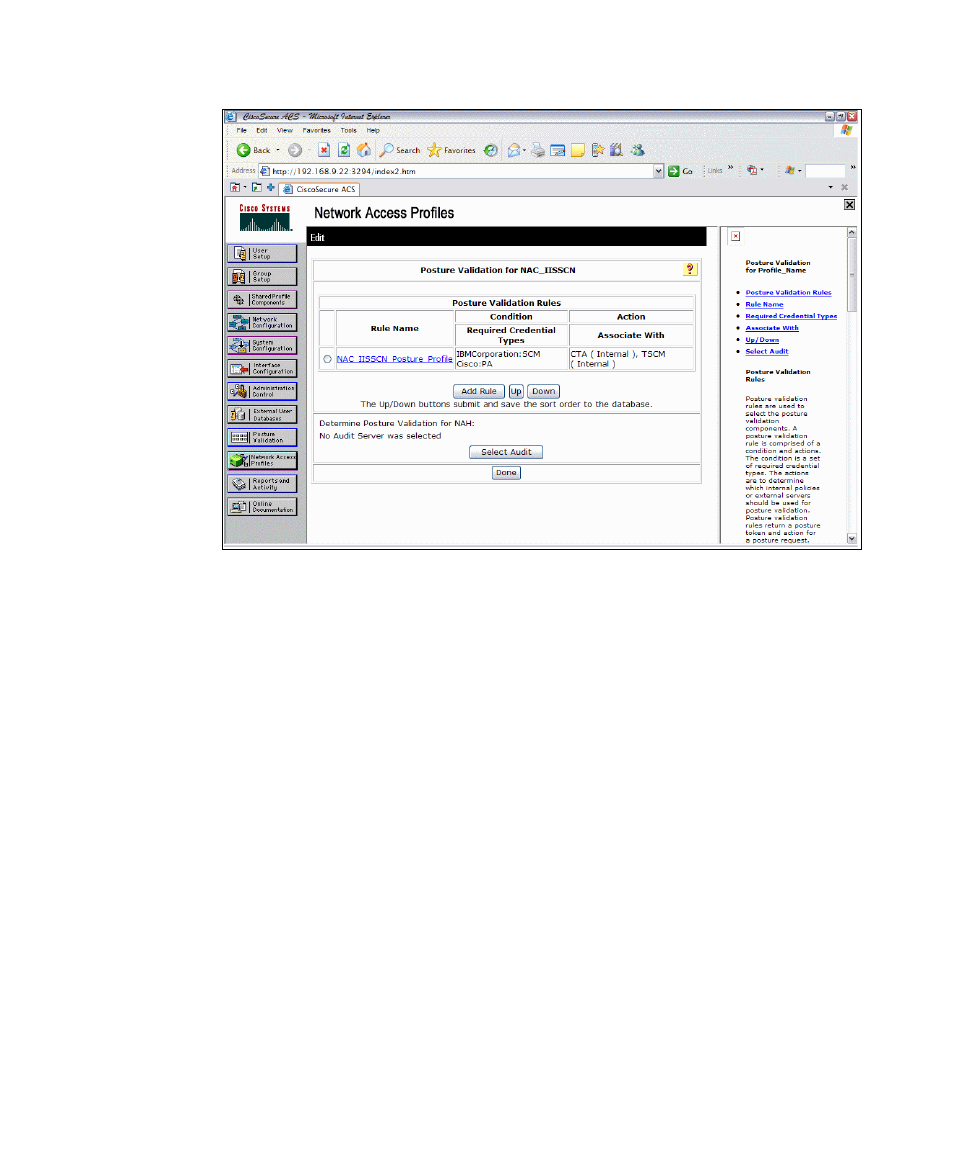This screenshot has width=954, height=1164.
Task: Select the NAC_IISSCN_Posture_Profile rule radio button
Action: [x=327, y=359]
